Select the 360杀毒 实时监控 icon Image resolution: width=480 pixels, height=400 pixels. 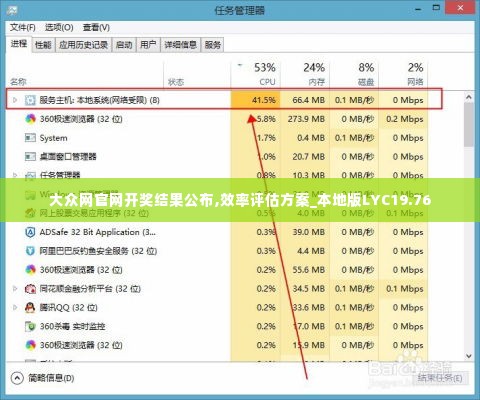30,326
